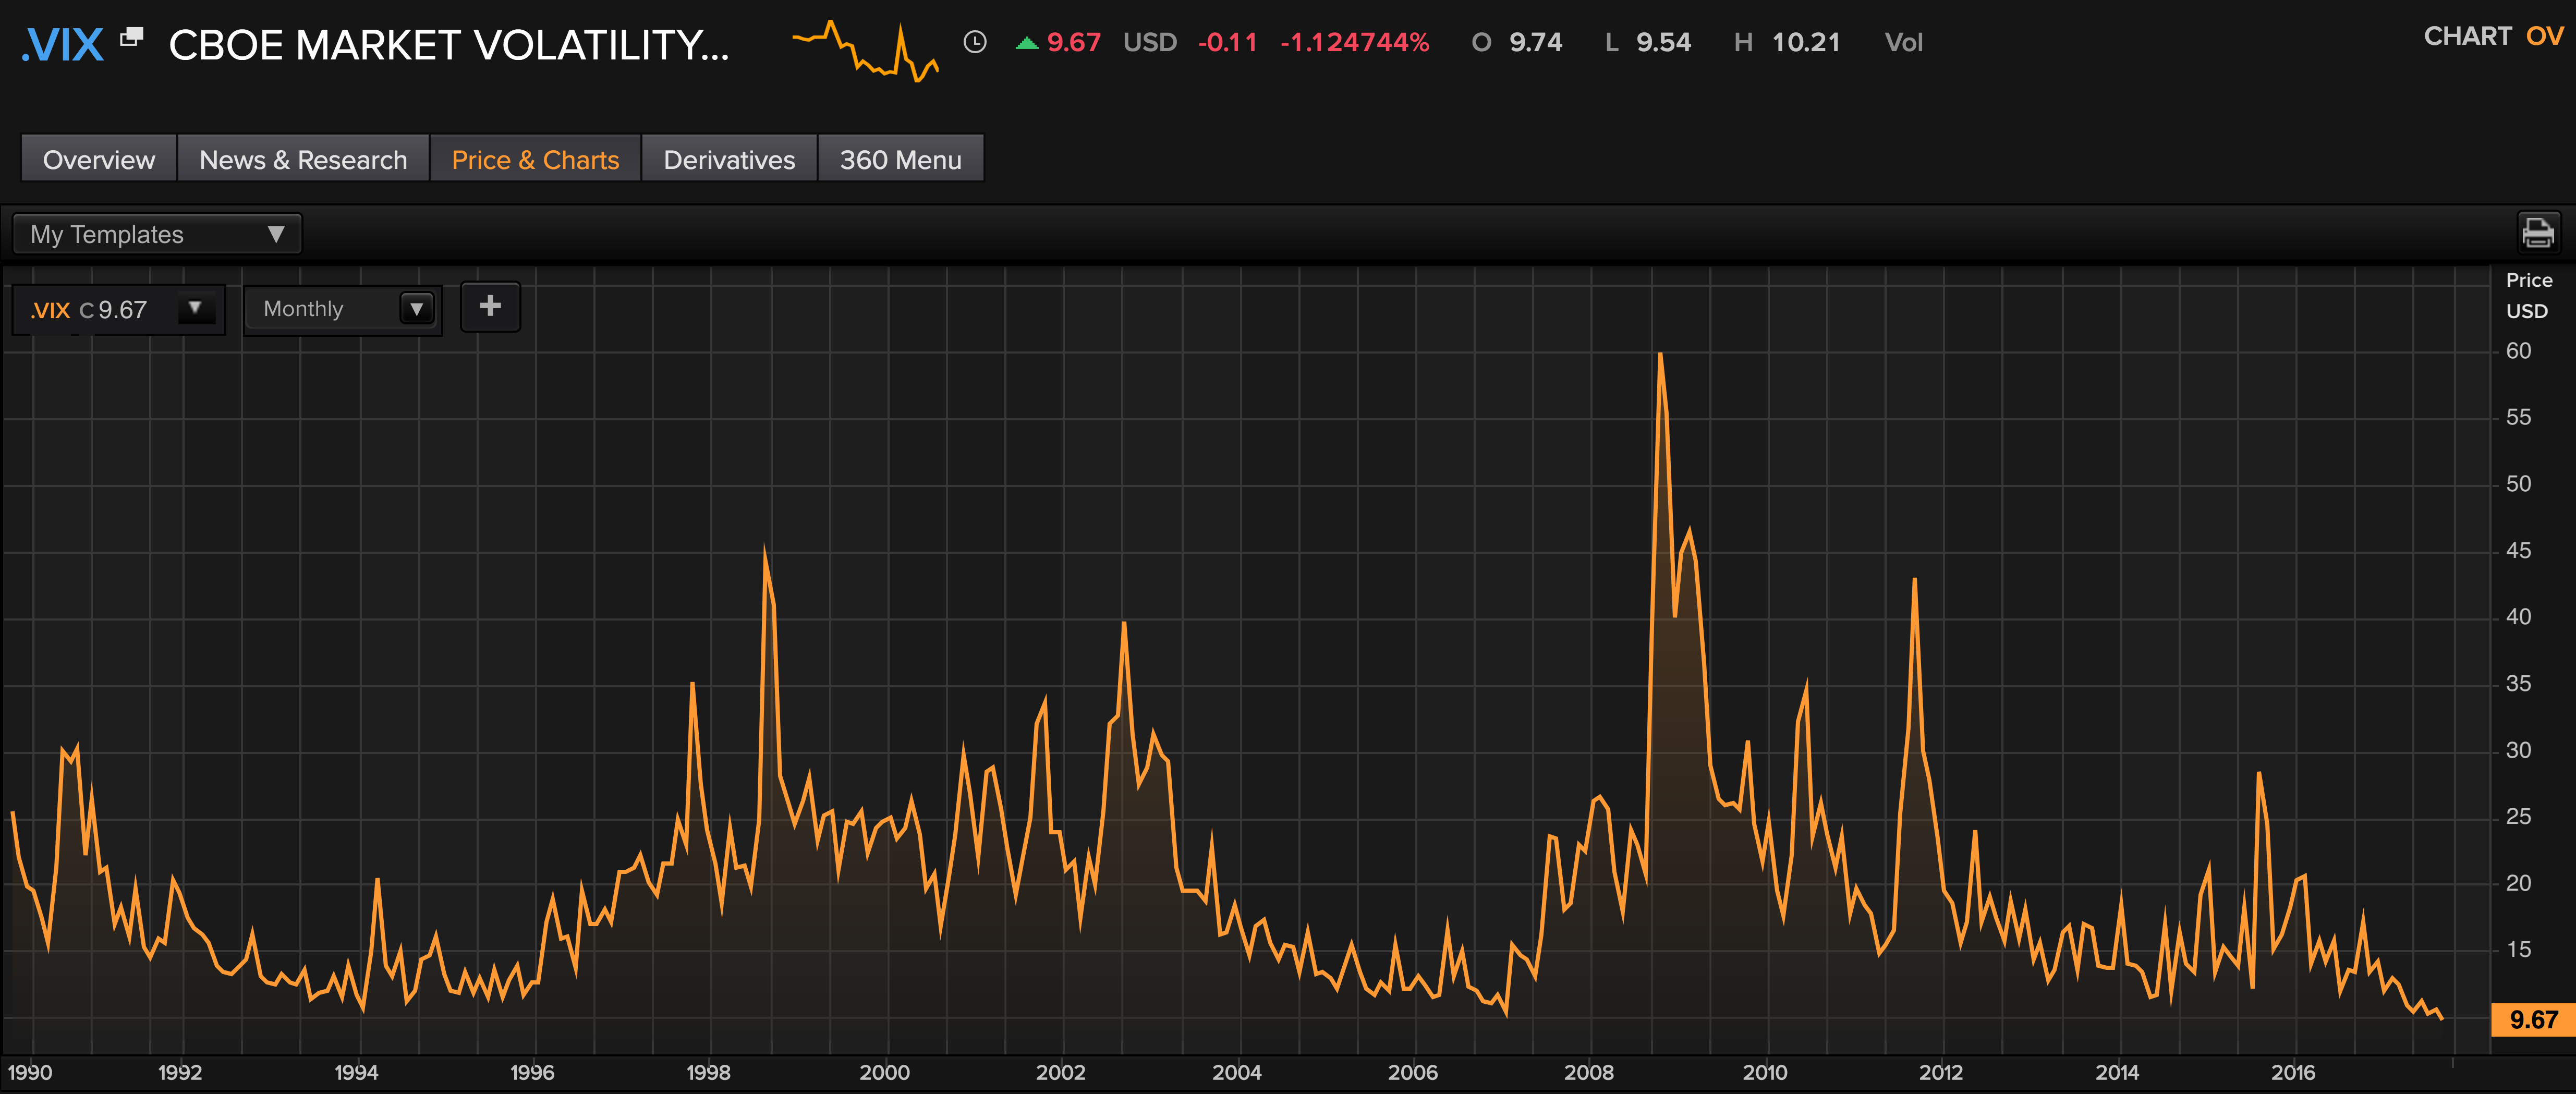The width and height of the screenshot is (2576, 1094).
Task: Click the 2016 label on the time axis
Action: pyautogui.click(x=2292, y=1072)
